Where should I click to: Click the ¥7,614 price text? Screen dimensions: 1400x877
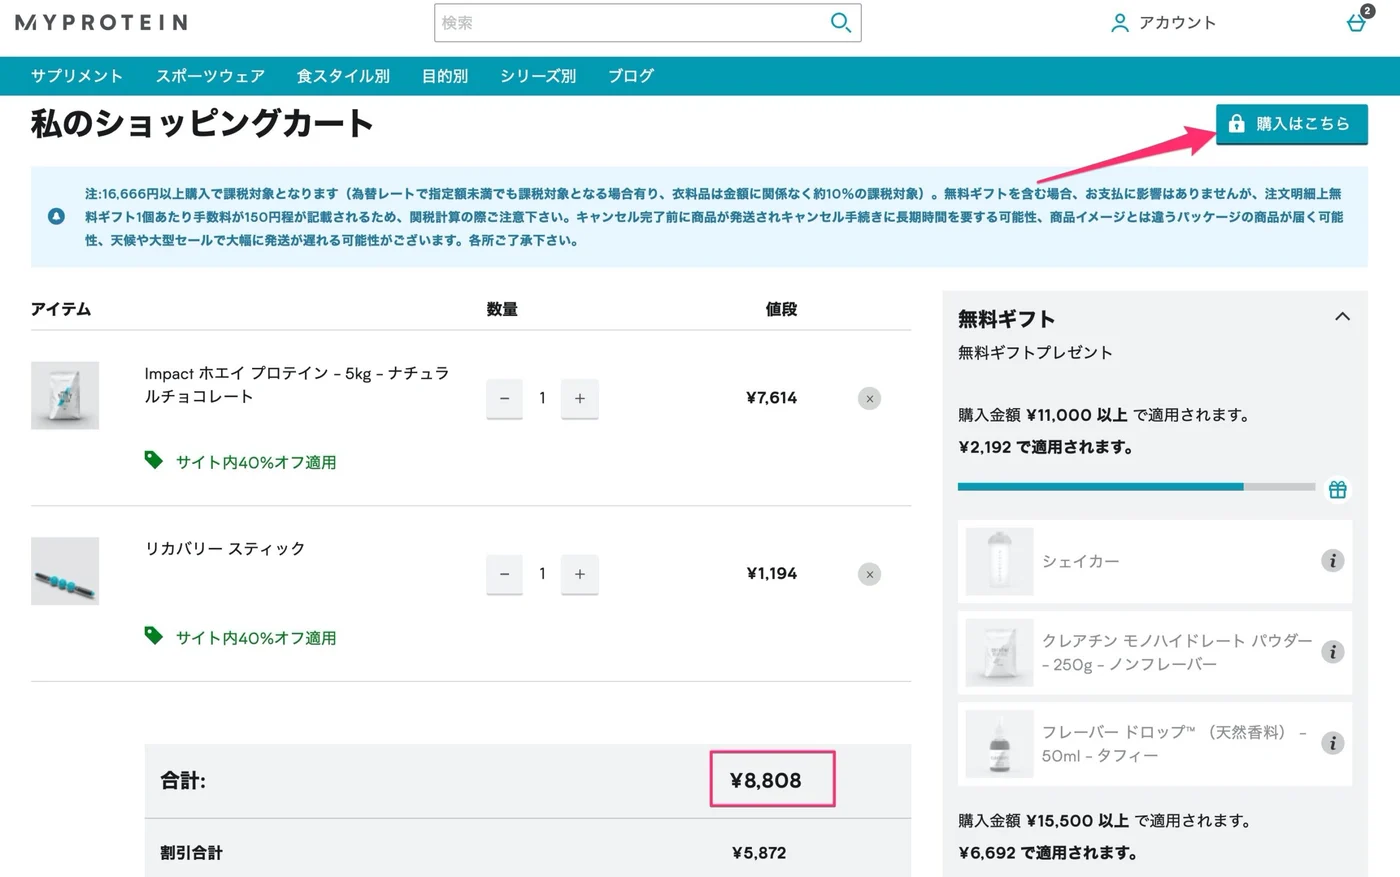[x=772, y=398]
